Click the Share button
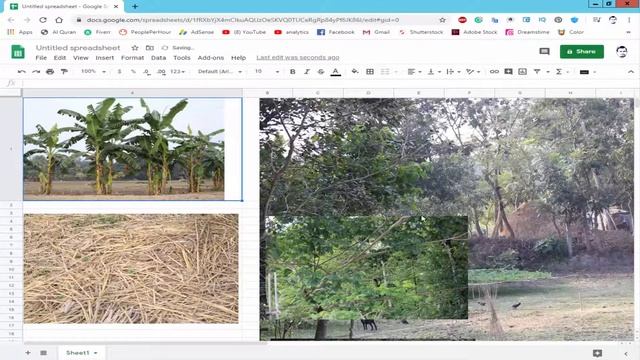Viewport: 640px width, 360px height. [582, 51]
